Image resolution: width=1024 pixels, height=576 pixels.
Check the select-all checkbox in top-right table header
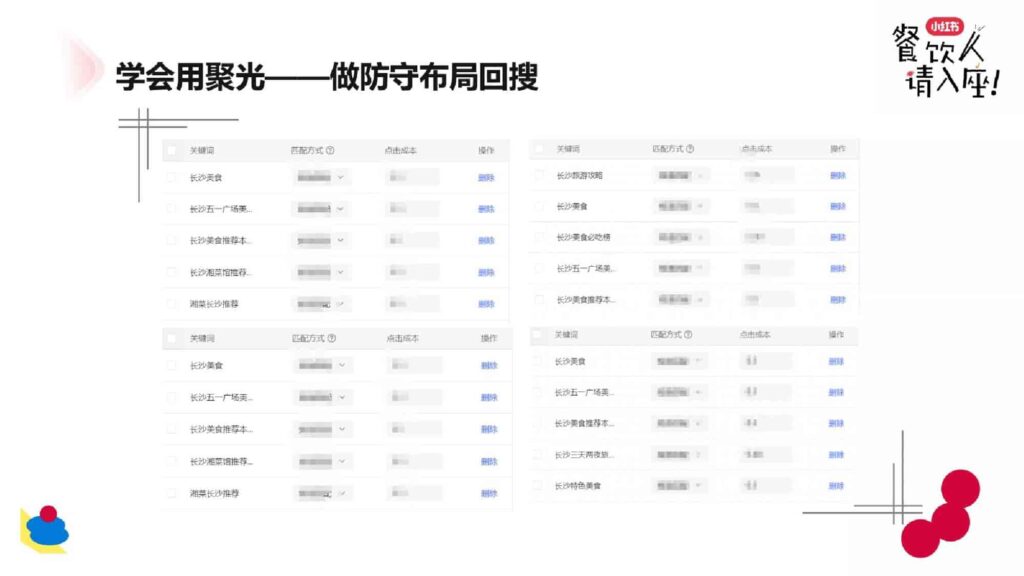(x=538, y=149)
